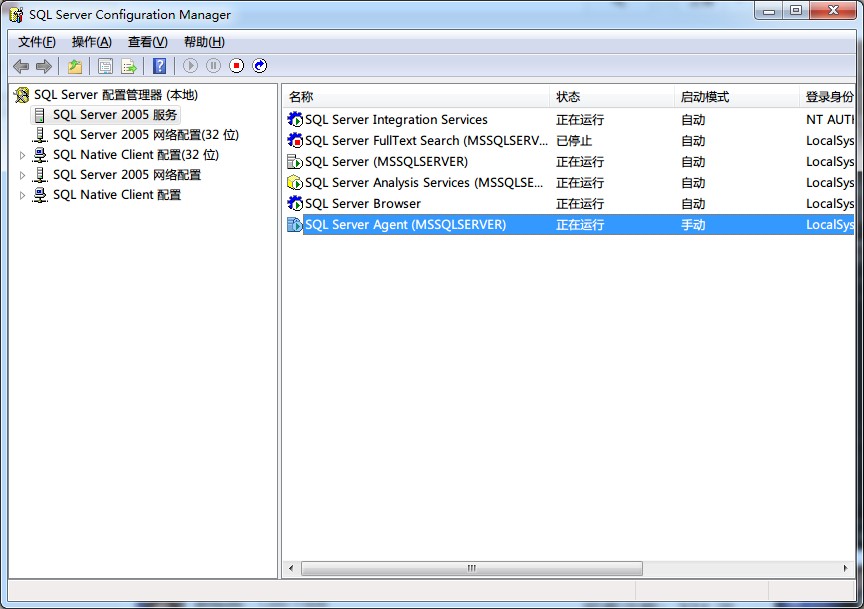864x609 pixels.
Task: Click the Back navigation arrow icon
Action: point(21,66)
